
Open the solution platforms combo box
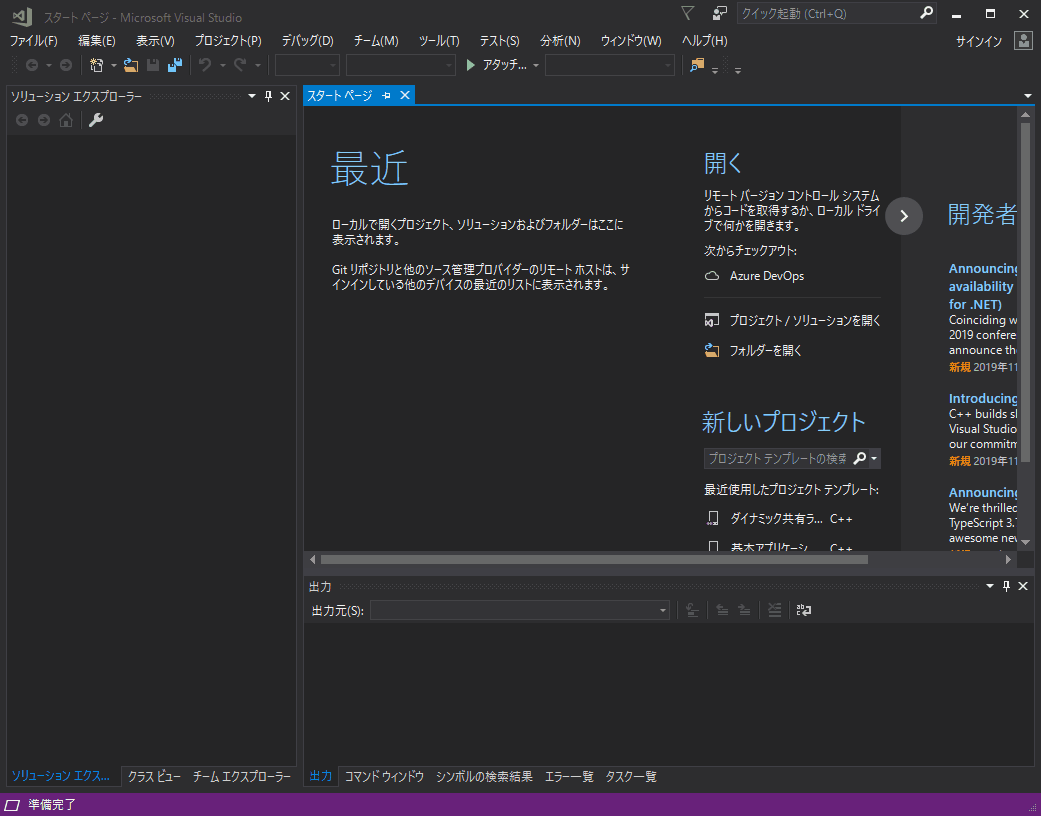pyautogui.click(x=400, y=65)
